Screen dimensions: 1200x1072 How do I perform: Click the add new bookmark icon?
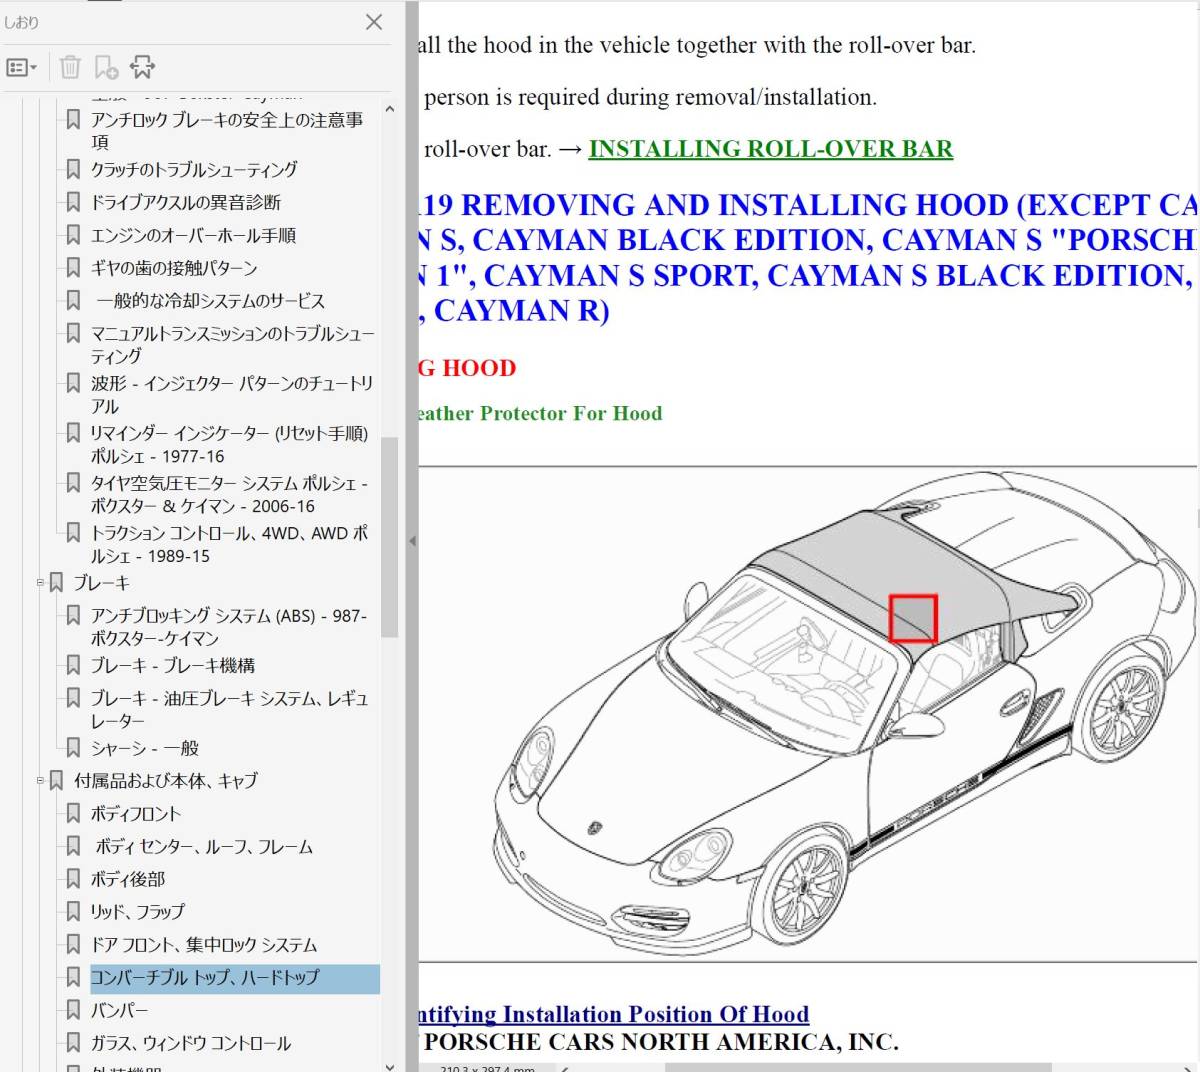pyautogui.click(x=106, y=67)
